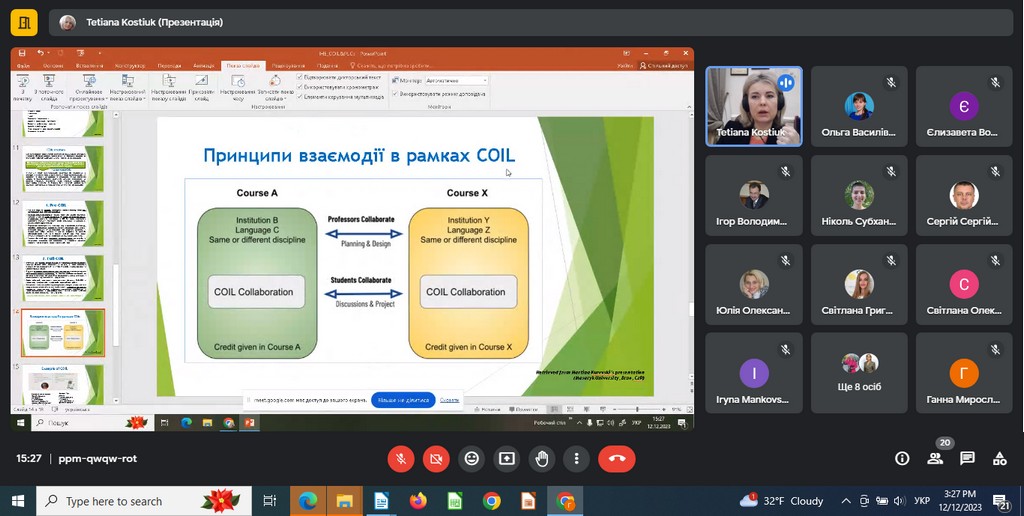Image resolution: width=1024 pixels, height=516 pixels.
Task: Show the participants list of 20 people
Action: [x=935, y=459]
